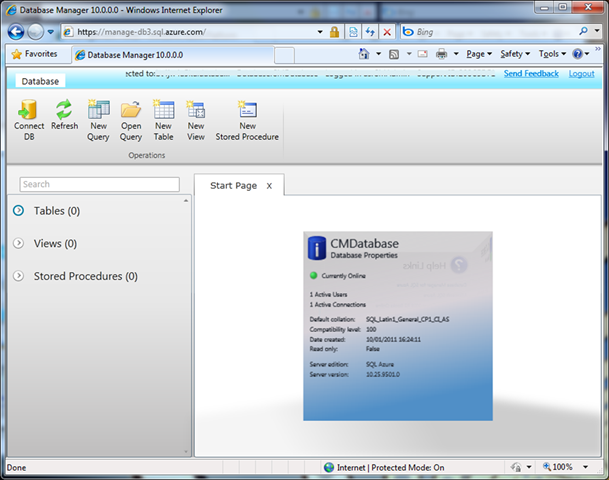609x480 pixels.
Task: Click the Favorites star button
Action: tap(34, 54)
